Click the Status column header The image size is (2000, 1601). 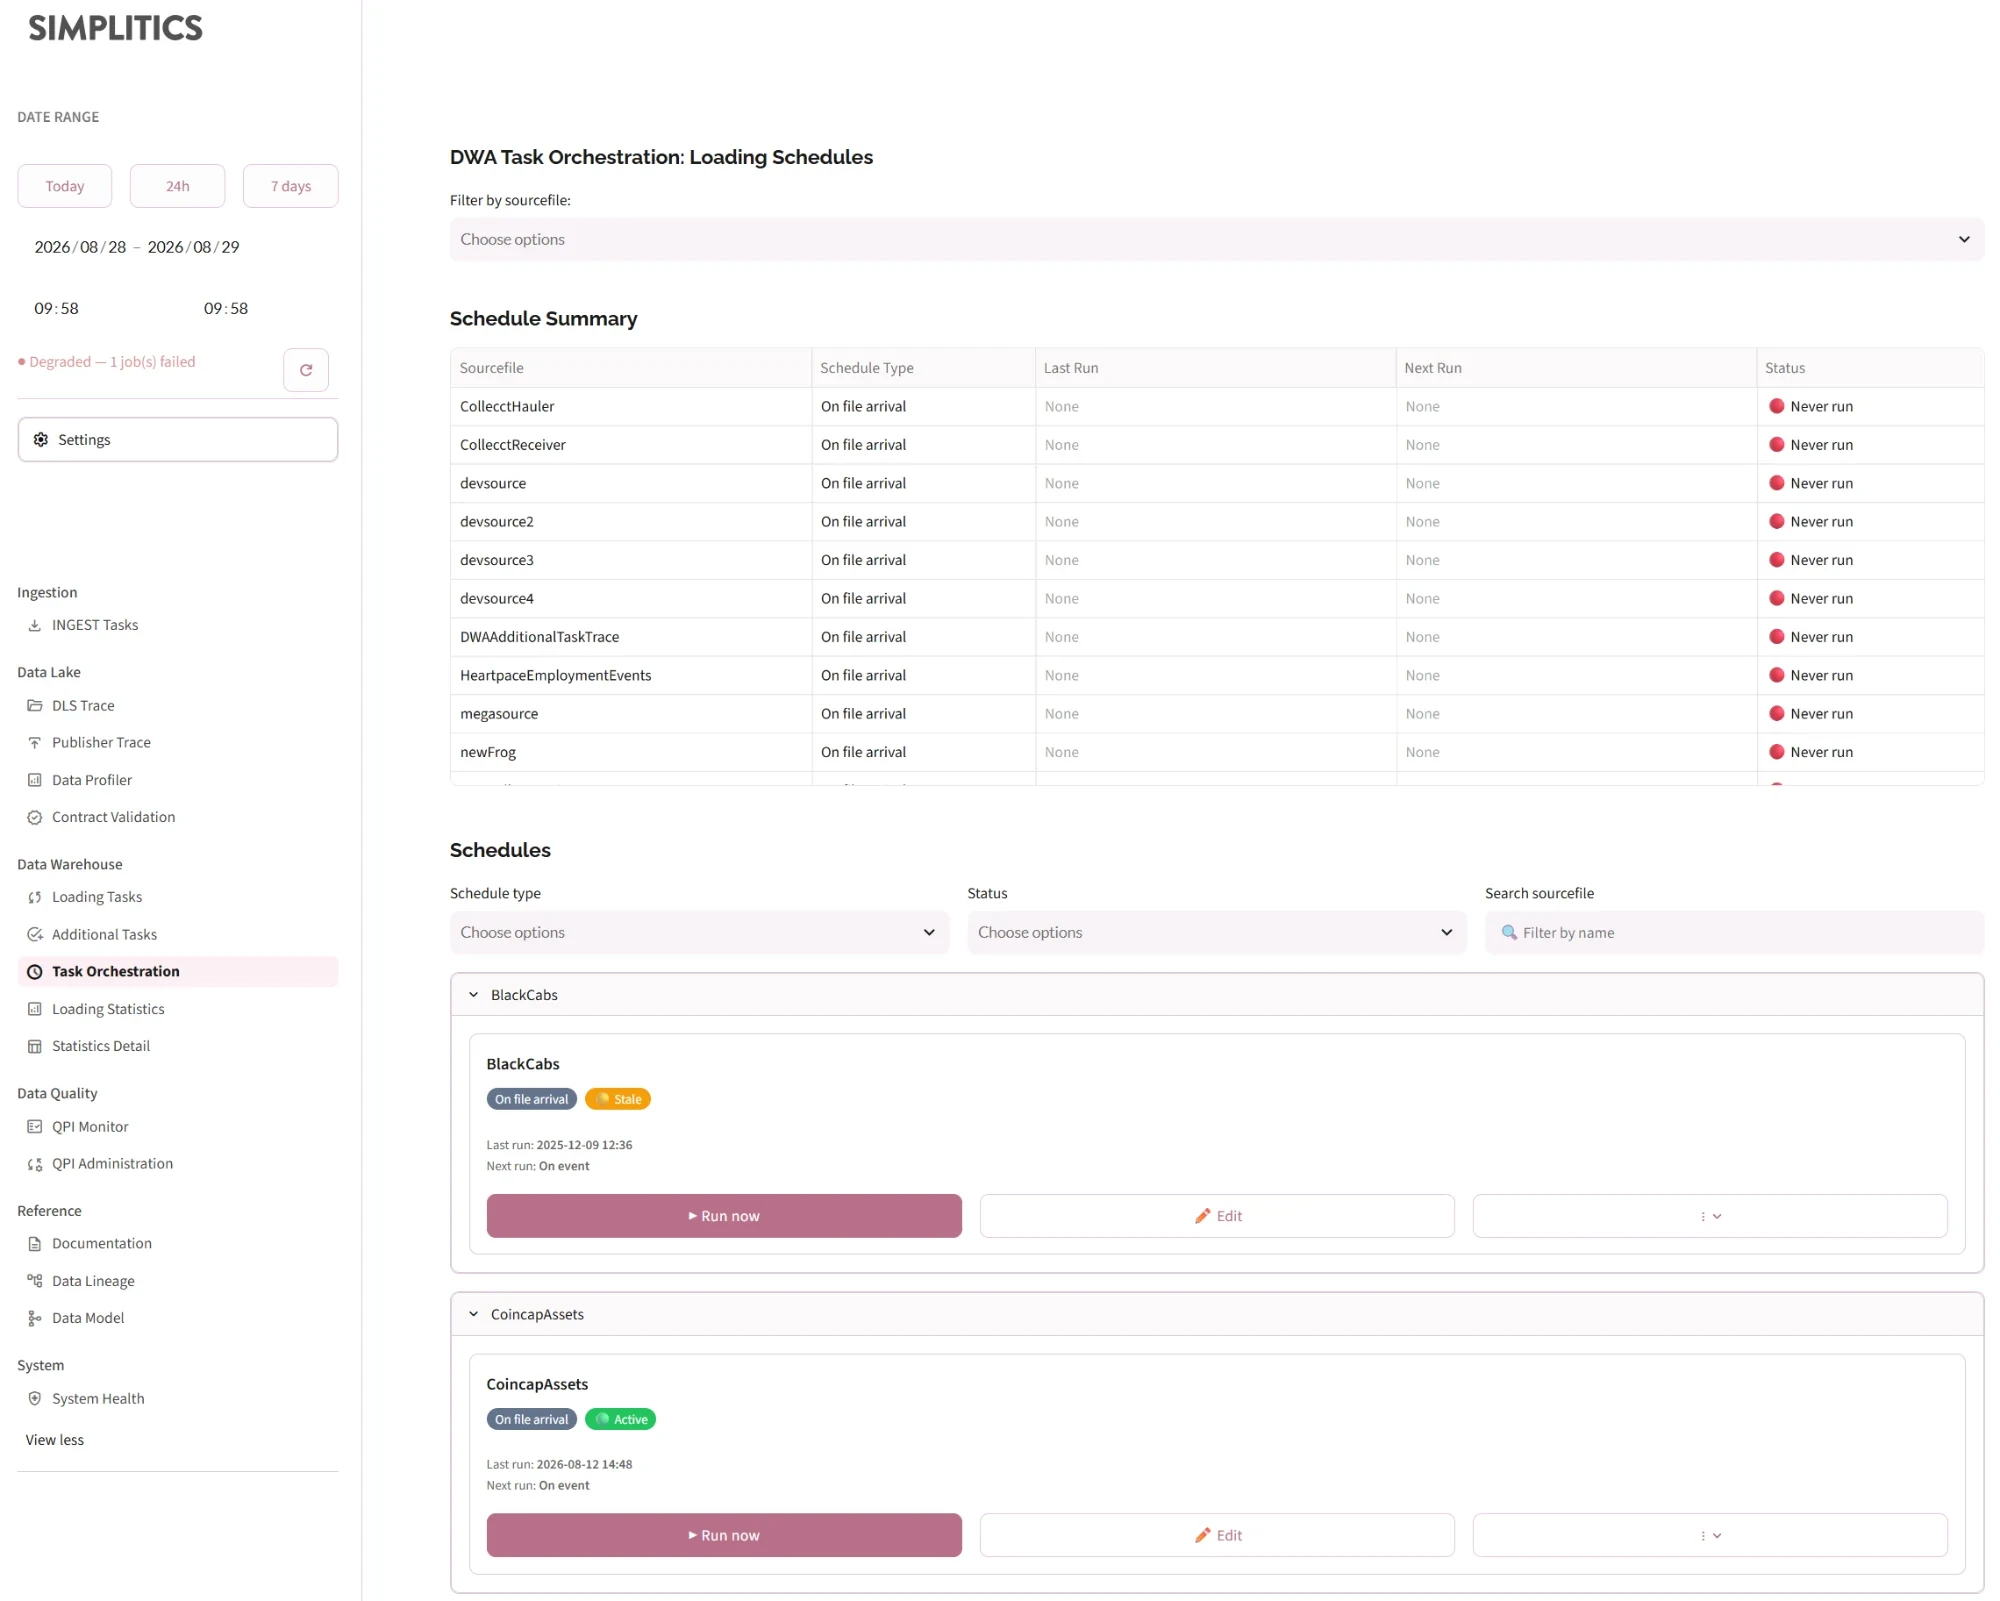point(1870,368)
